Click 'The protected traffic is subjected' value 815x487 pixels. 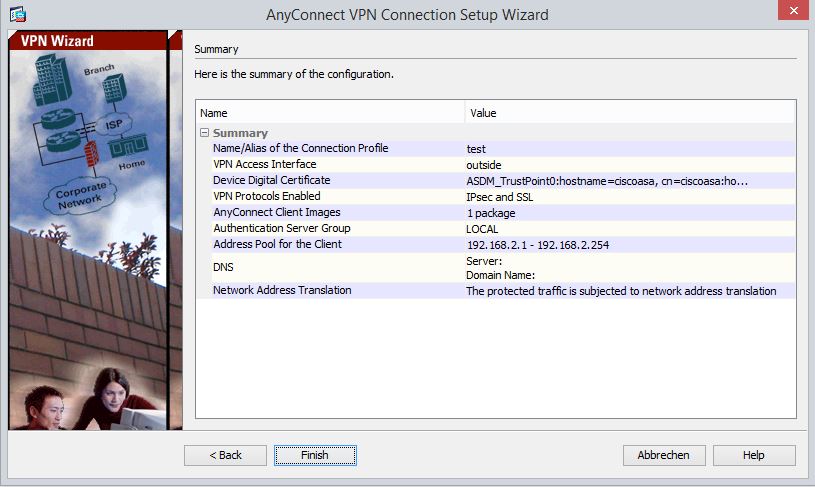621,291
